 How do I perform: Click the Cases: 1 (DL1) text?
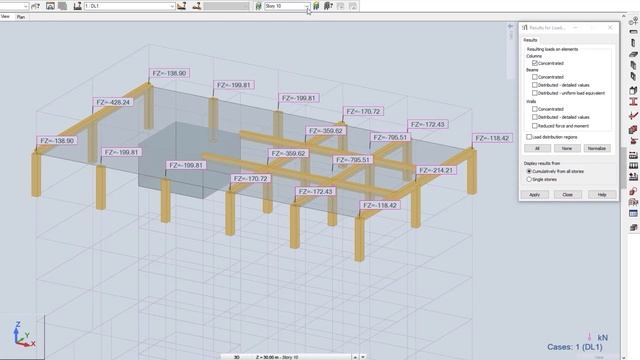coord(575,347)
